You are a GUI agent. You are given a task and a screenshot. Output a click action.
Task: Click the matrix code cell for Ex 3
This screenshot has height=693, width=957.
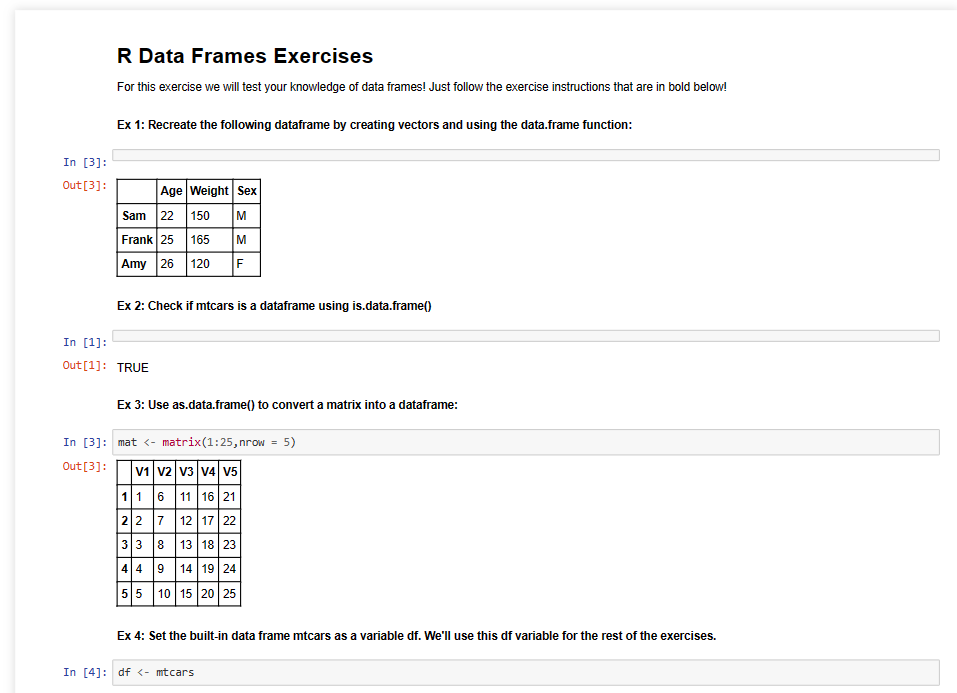(525, 442)
